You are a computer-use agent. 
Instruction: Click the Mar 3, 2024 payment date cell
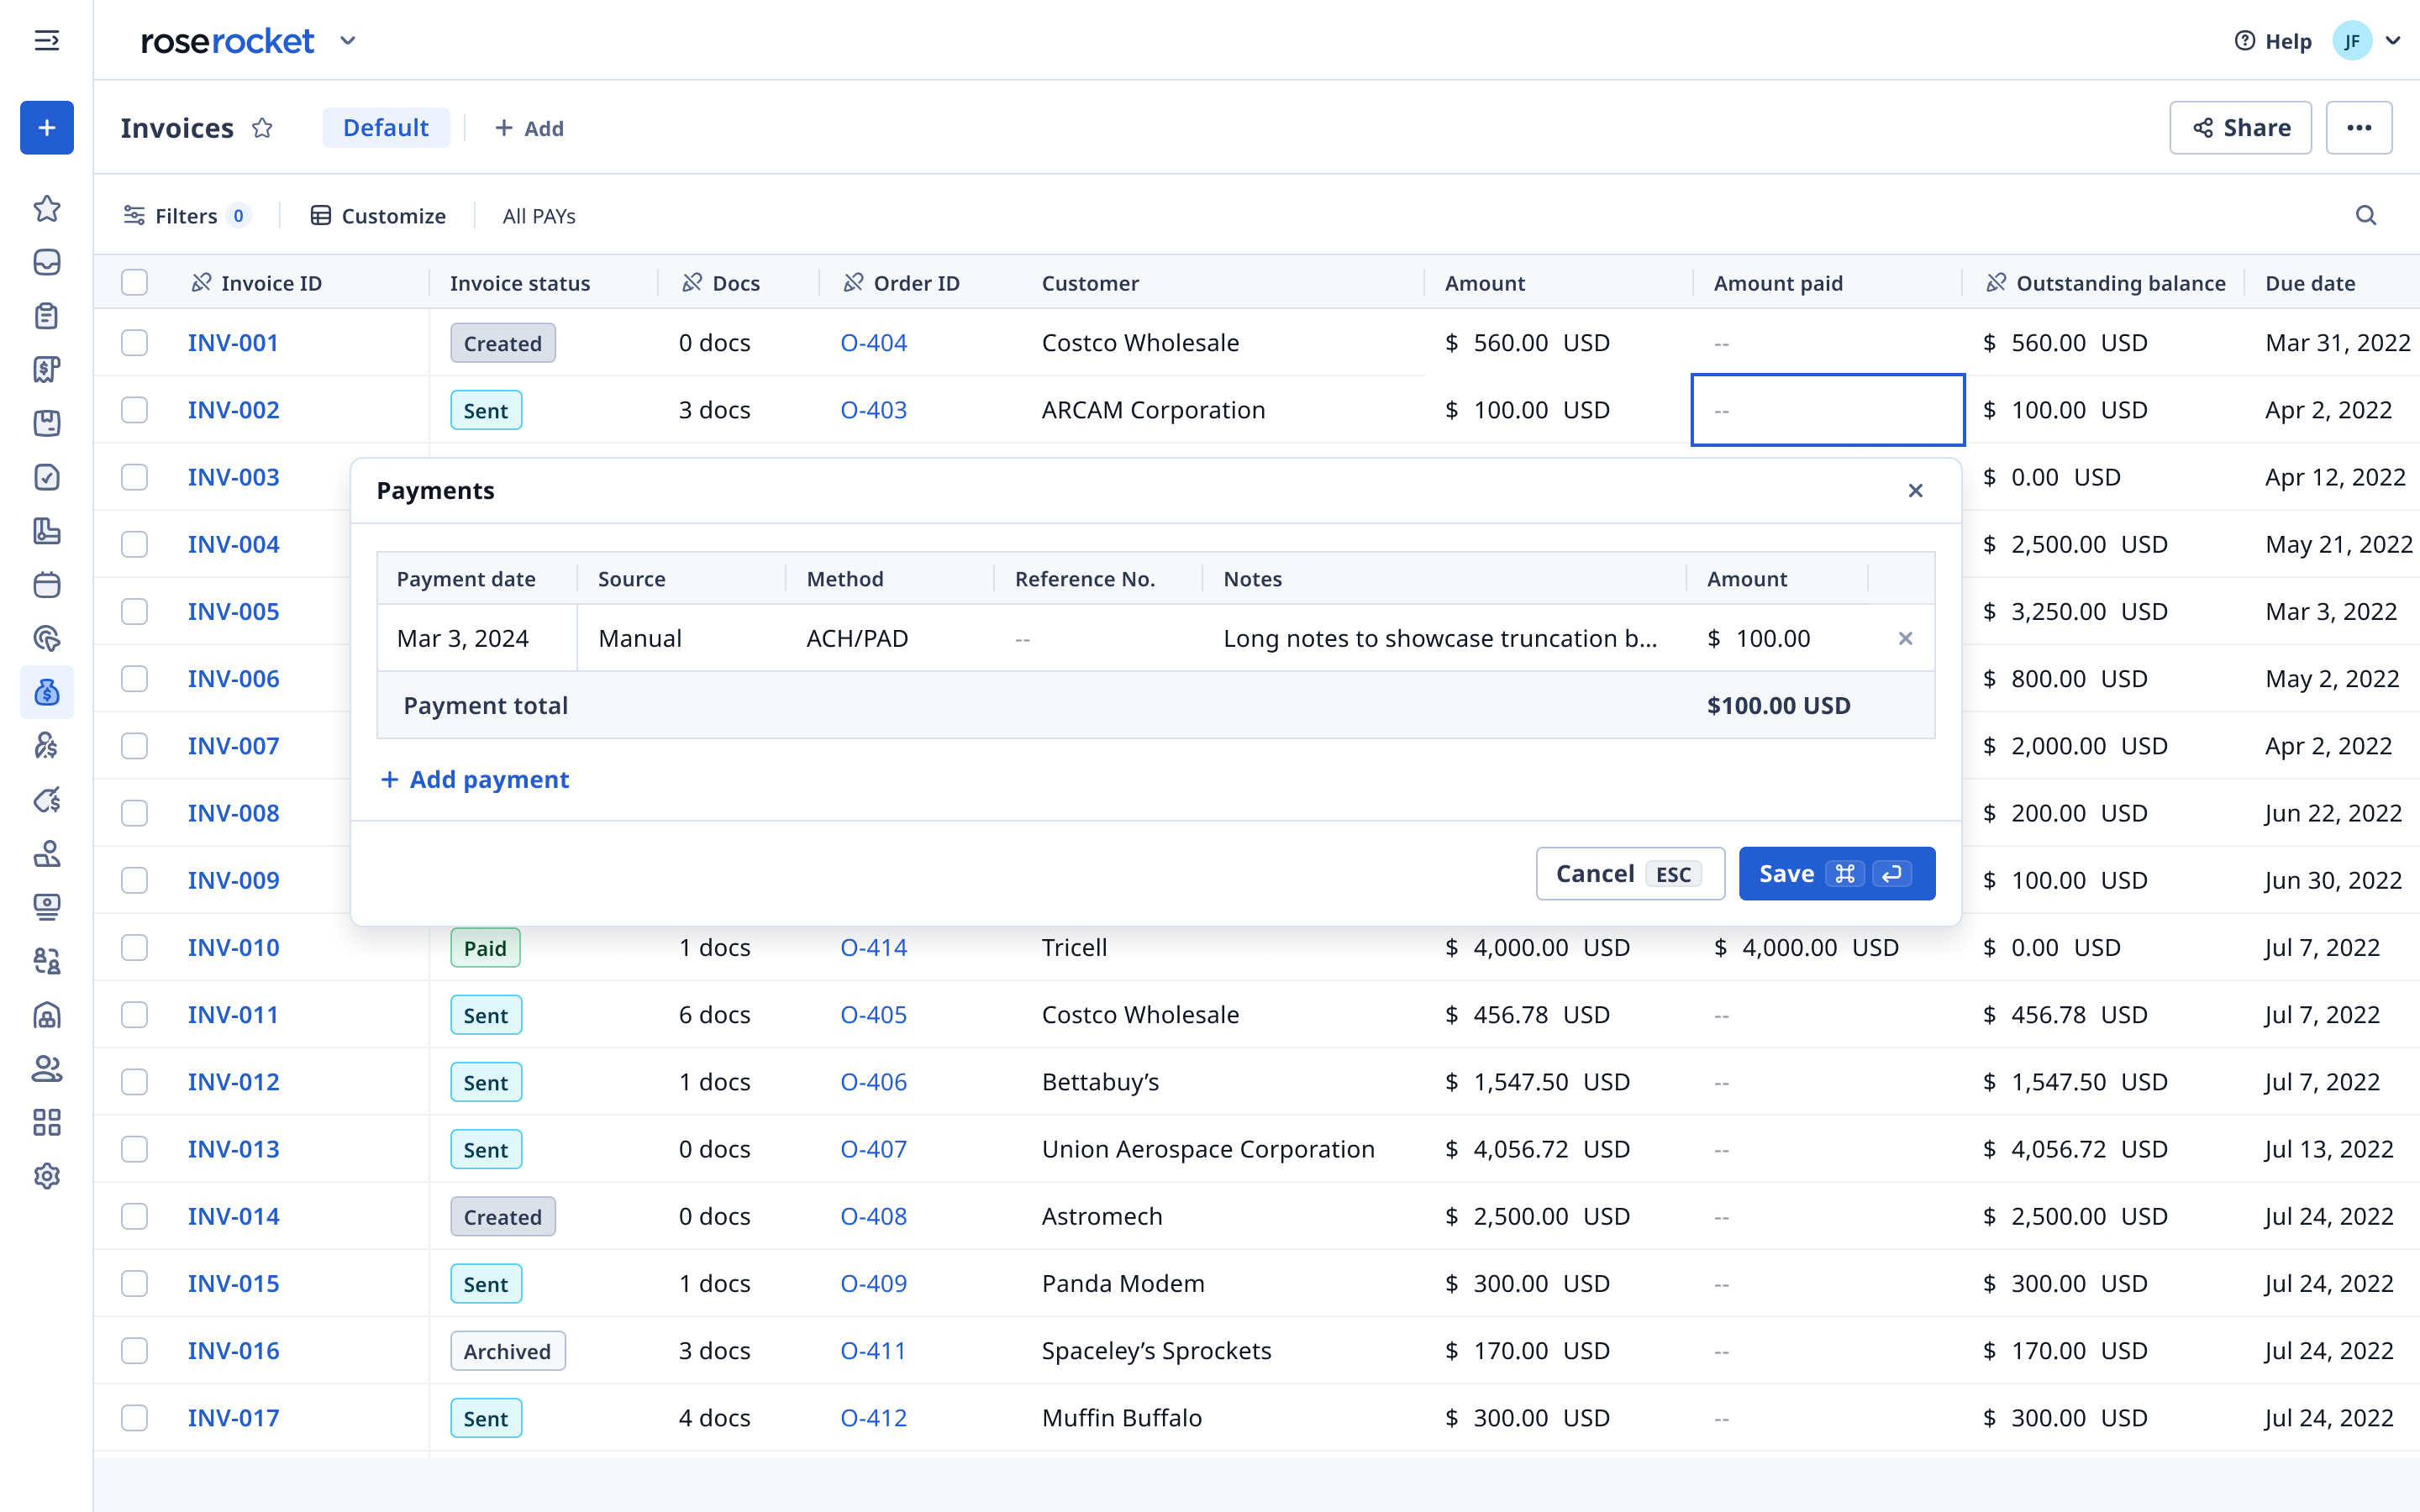(477, 638)
